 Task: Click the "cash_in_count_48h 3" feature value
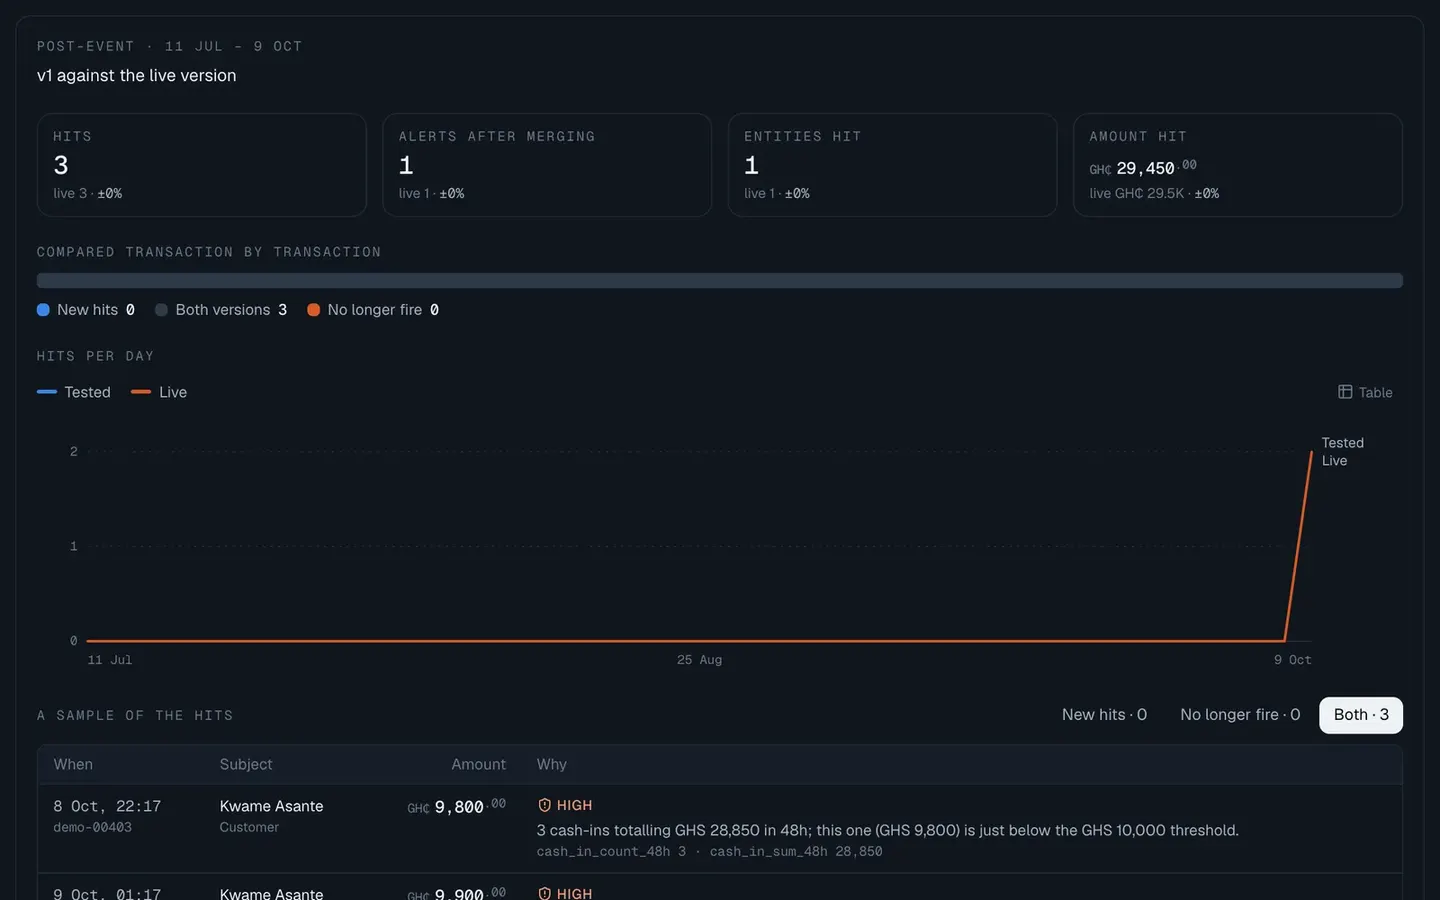pyautogui.click(x=611, y=852)
